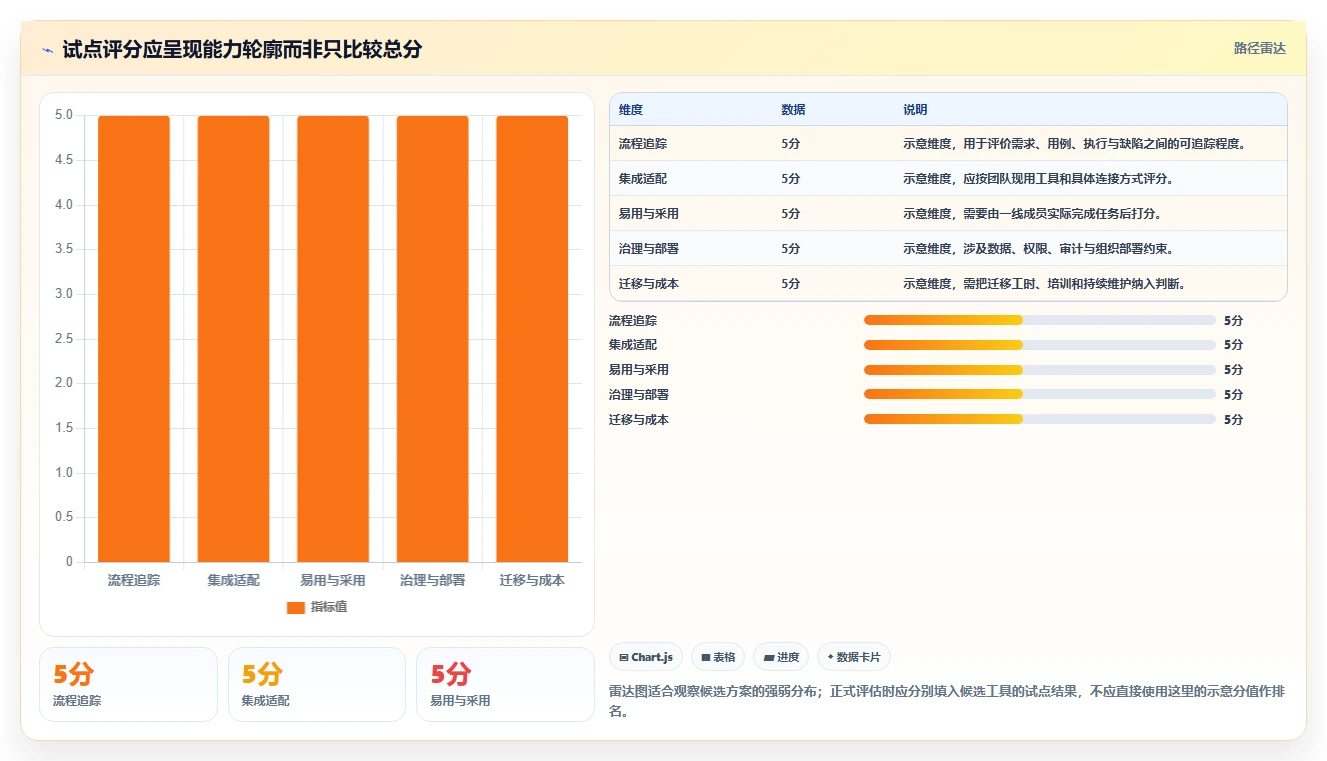1327x761 pixels.
Task: Select the 集成适配 cell in the table
Action: (643, 179)
